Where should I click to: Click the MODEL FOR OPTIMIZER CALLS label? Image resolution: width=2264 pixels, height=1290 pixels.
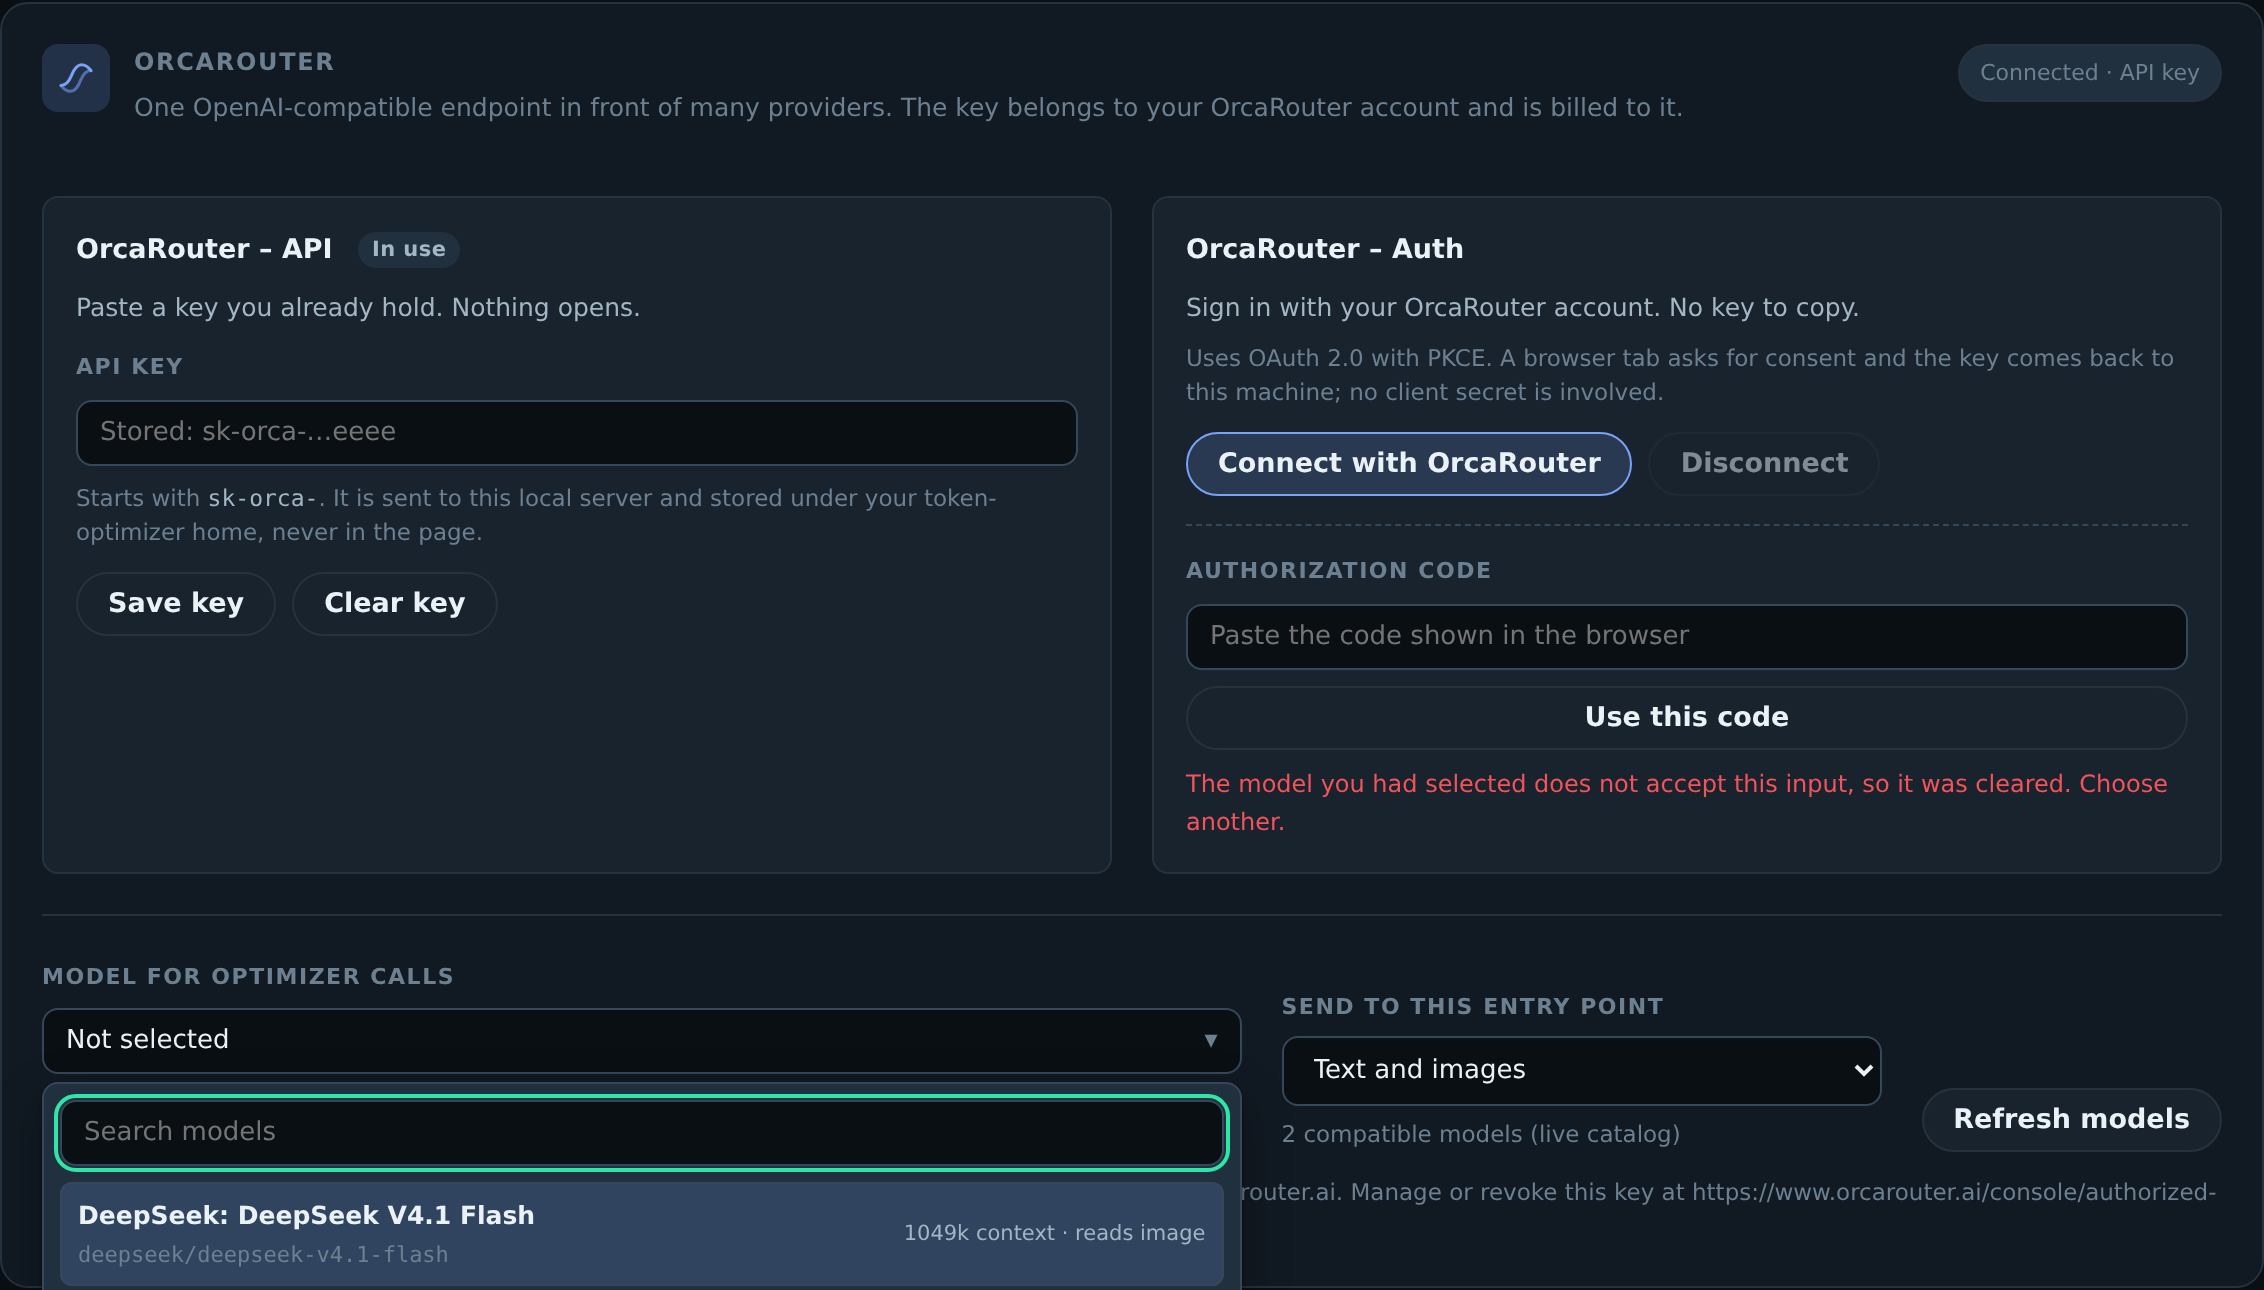tap(248, 976)
